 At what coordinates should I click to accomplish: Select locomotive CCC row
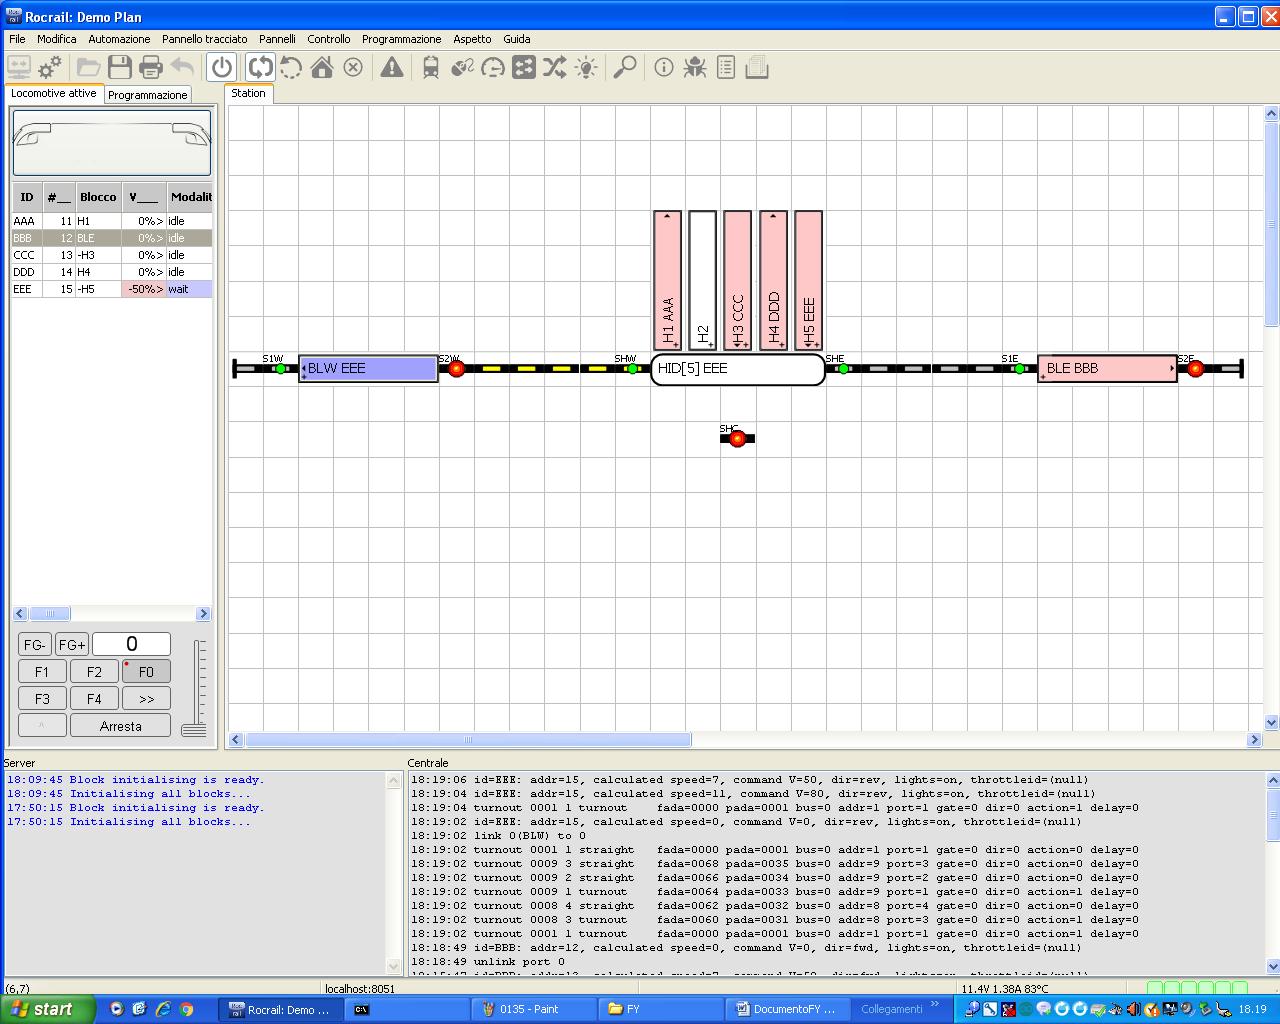coord(112,255)
